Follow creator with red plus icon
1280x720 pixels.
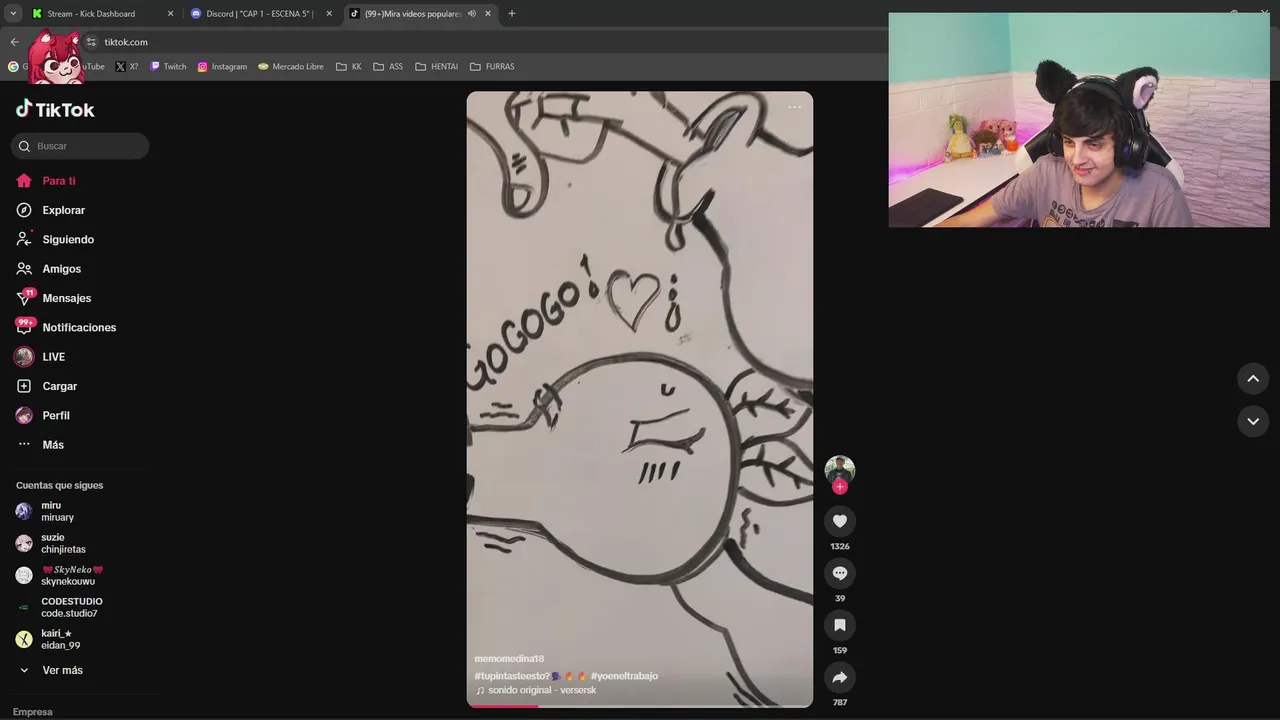pyautogui.click(x=840, y=487)
